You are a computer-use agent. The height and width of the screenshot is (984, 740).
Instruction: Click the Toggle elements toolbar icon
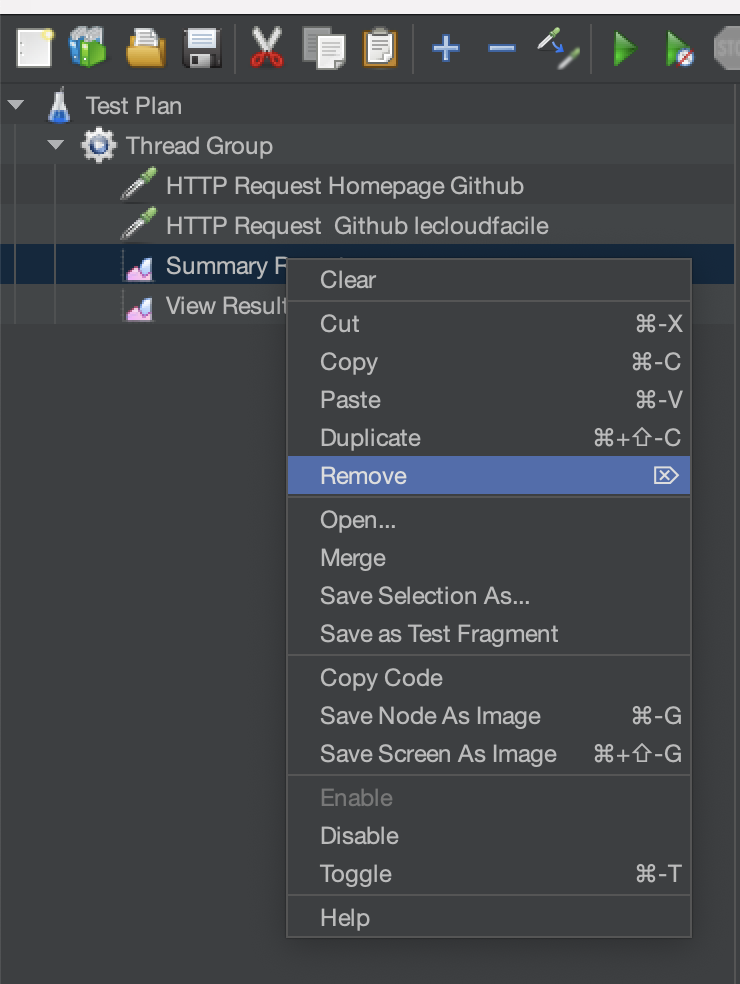(x=557, y=47)
